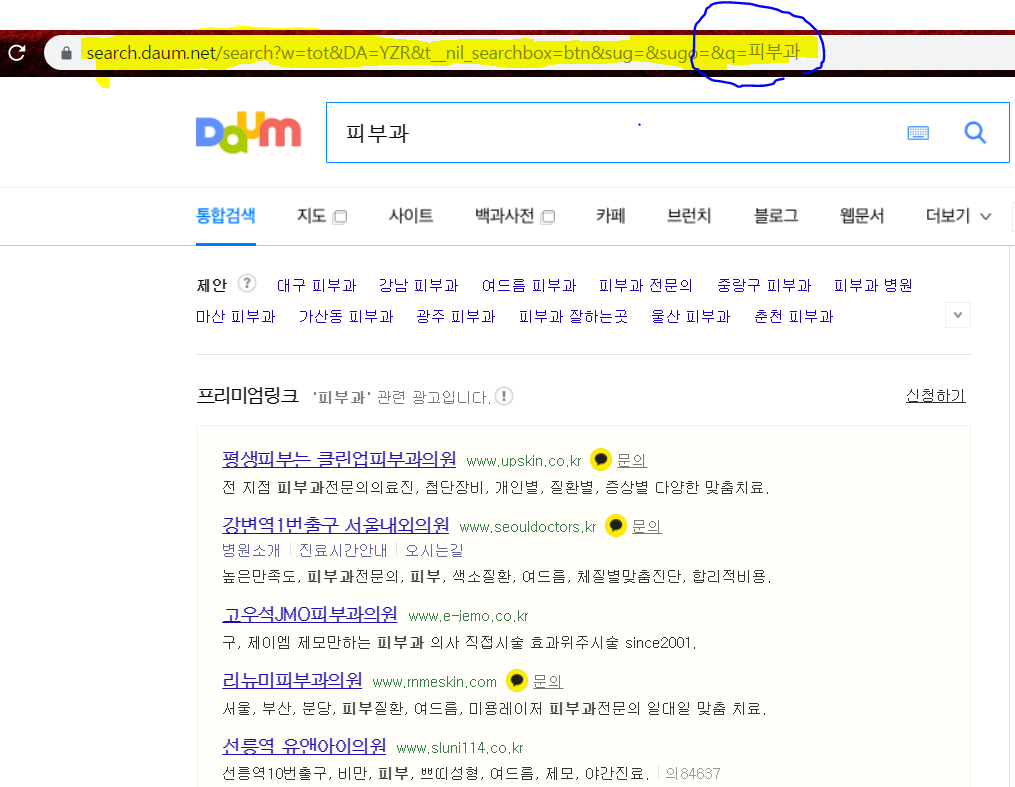
Task: Search suggestion 대구 피부과
Action: coord(317,285)
